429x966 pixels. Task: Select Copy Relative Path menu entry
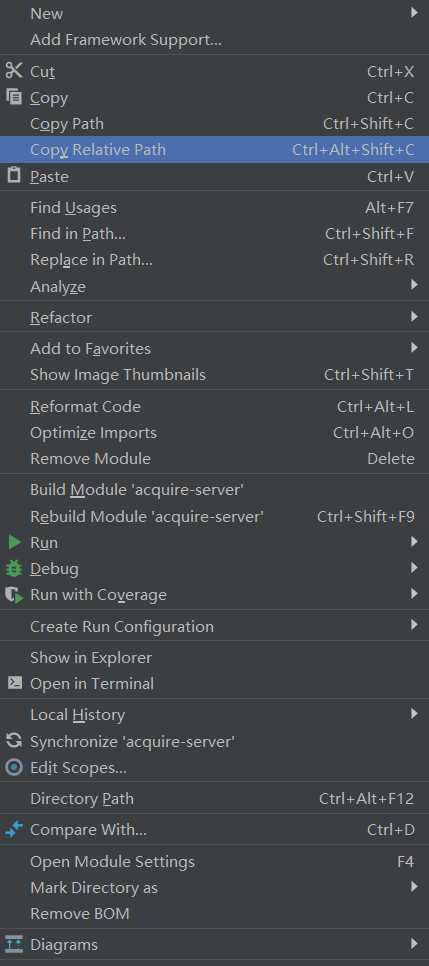214,150
